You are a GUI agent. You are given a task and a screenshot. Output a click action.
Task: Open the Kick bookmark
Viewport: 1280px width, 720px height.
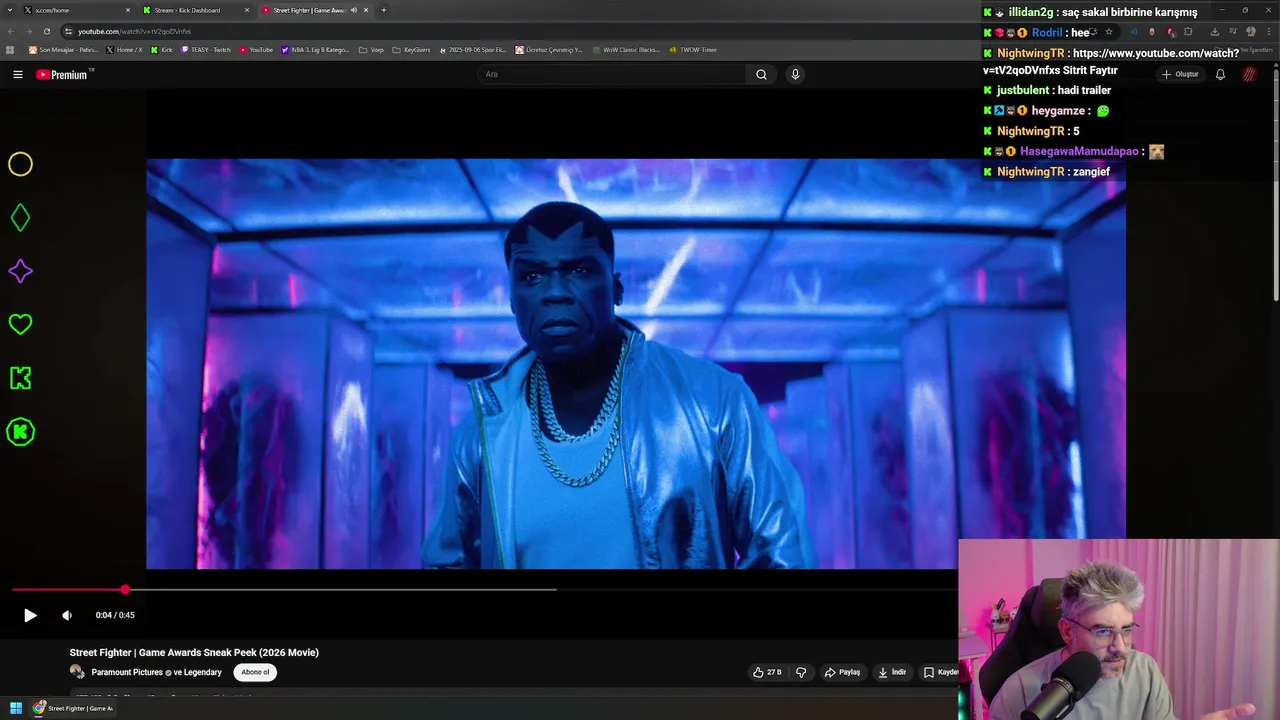[162, 49]
